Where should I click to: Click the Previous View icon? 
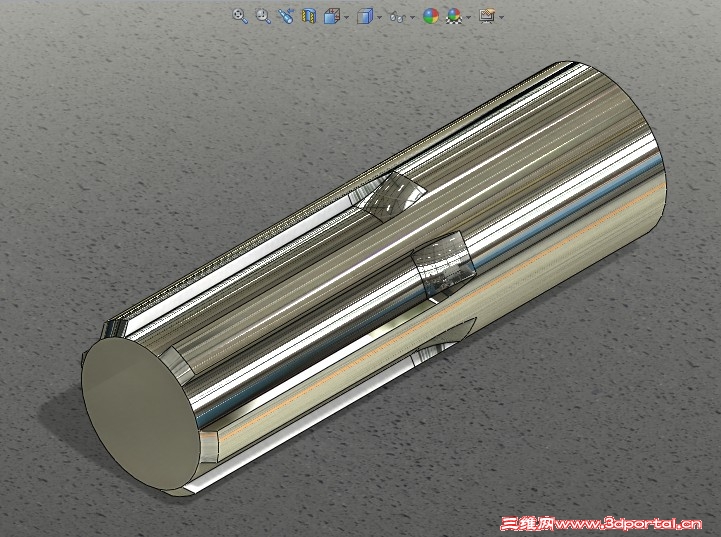pos(286,17)
